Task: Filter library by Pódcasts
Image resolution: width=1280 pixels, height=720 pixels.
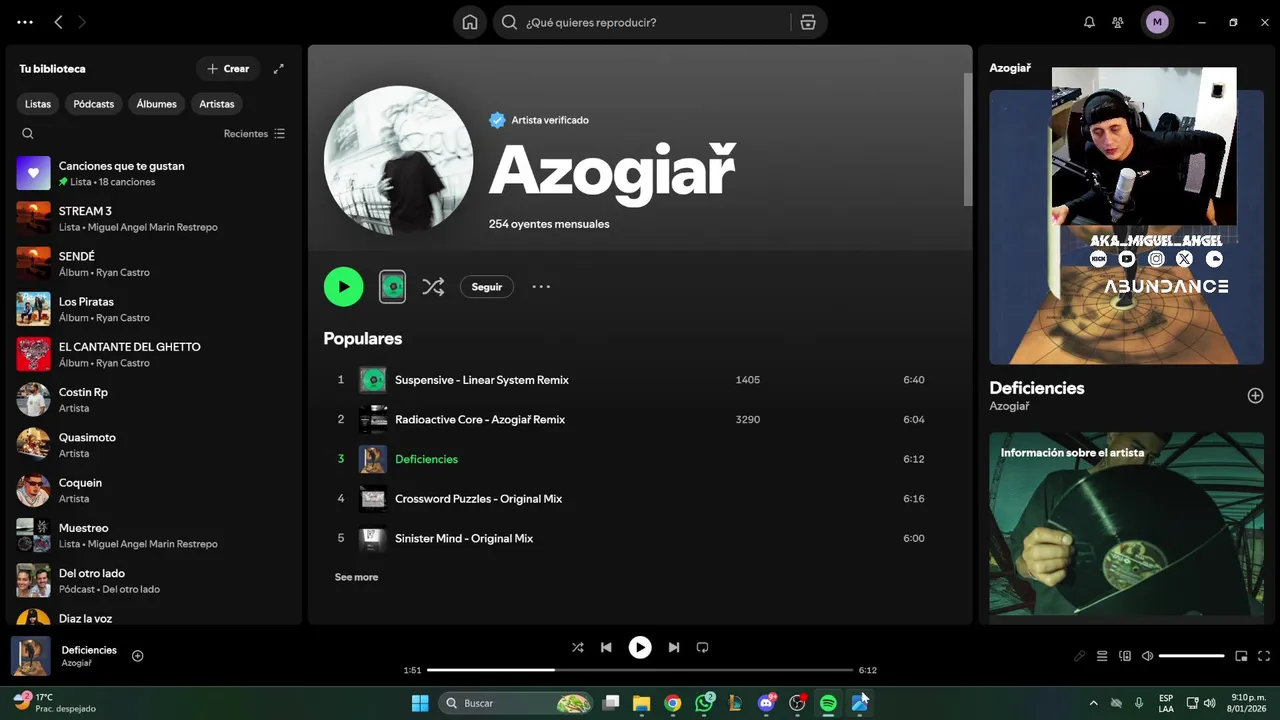Action: [x=94, y=104]
